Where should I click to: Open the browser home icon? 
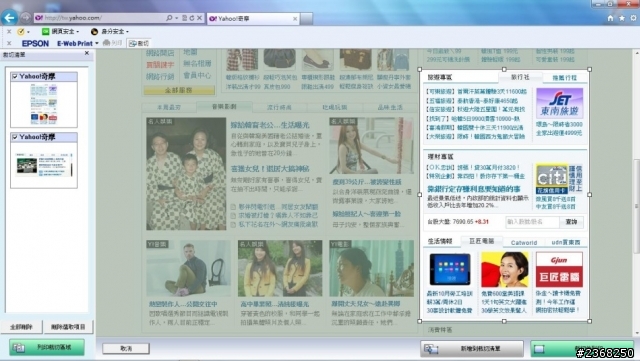point(610,18)
